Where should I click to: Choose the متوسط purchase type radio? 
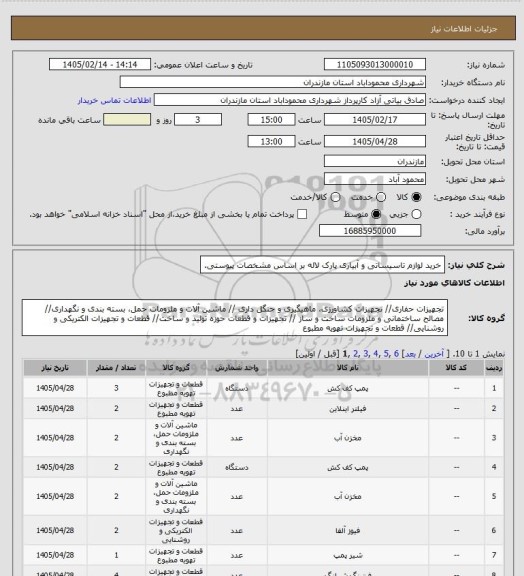pos(376,214)
